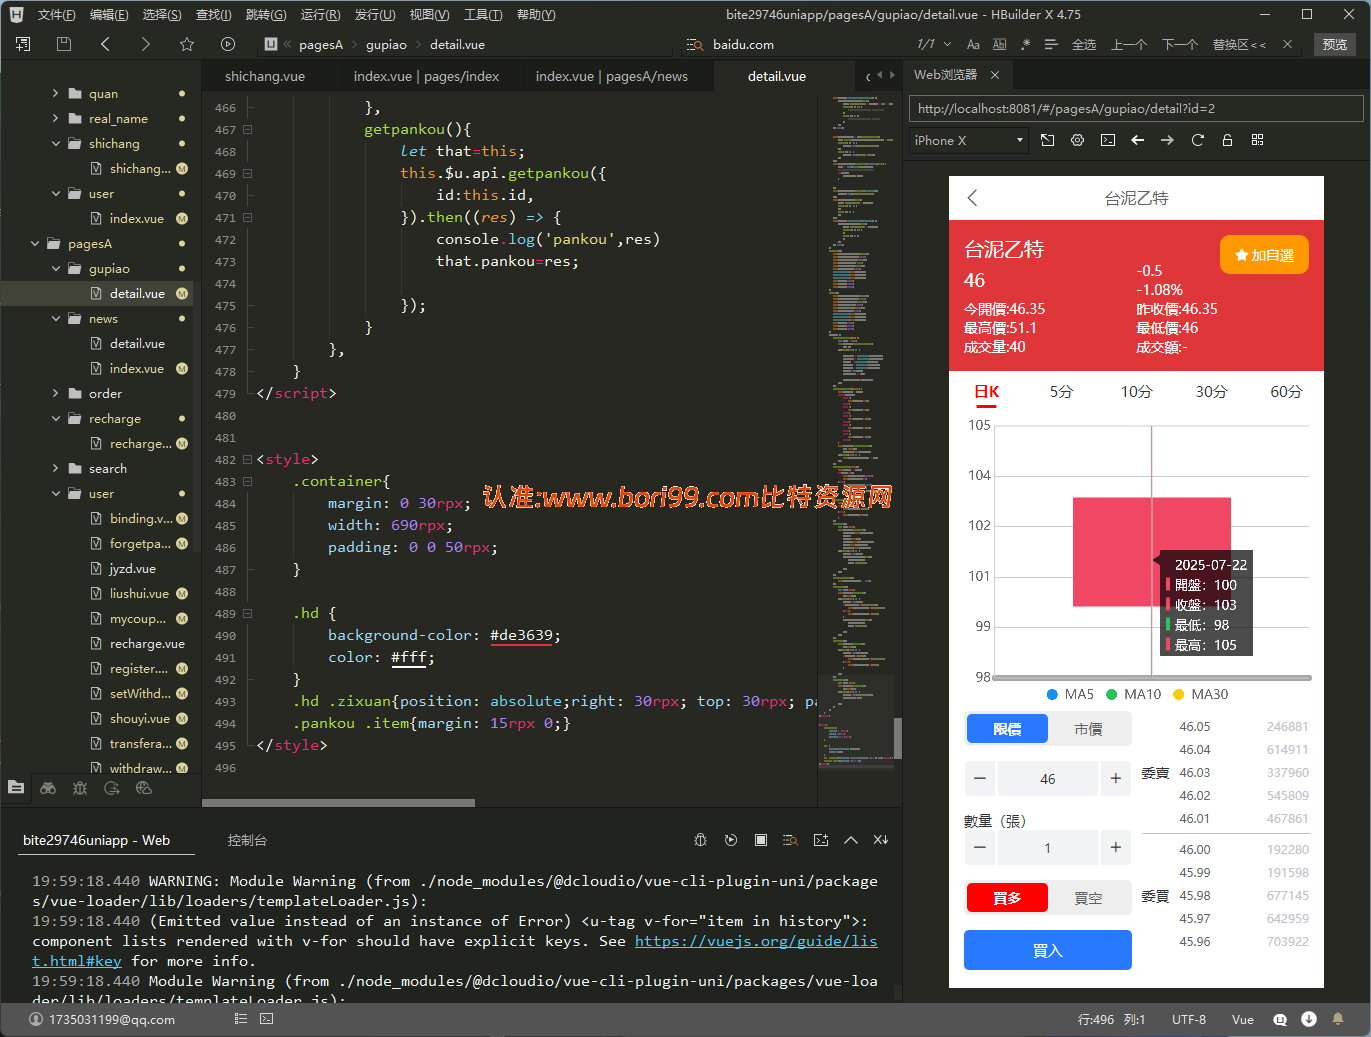Open the iPhone X device dropdown
This screenshot has height=1037, width=1371.
coord(969,140)
